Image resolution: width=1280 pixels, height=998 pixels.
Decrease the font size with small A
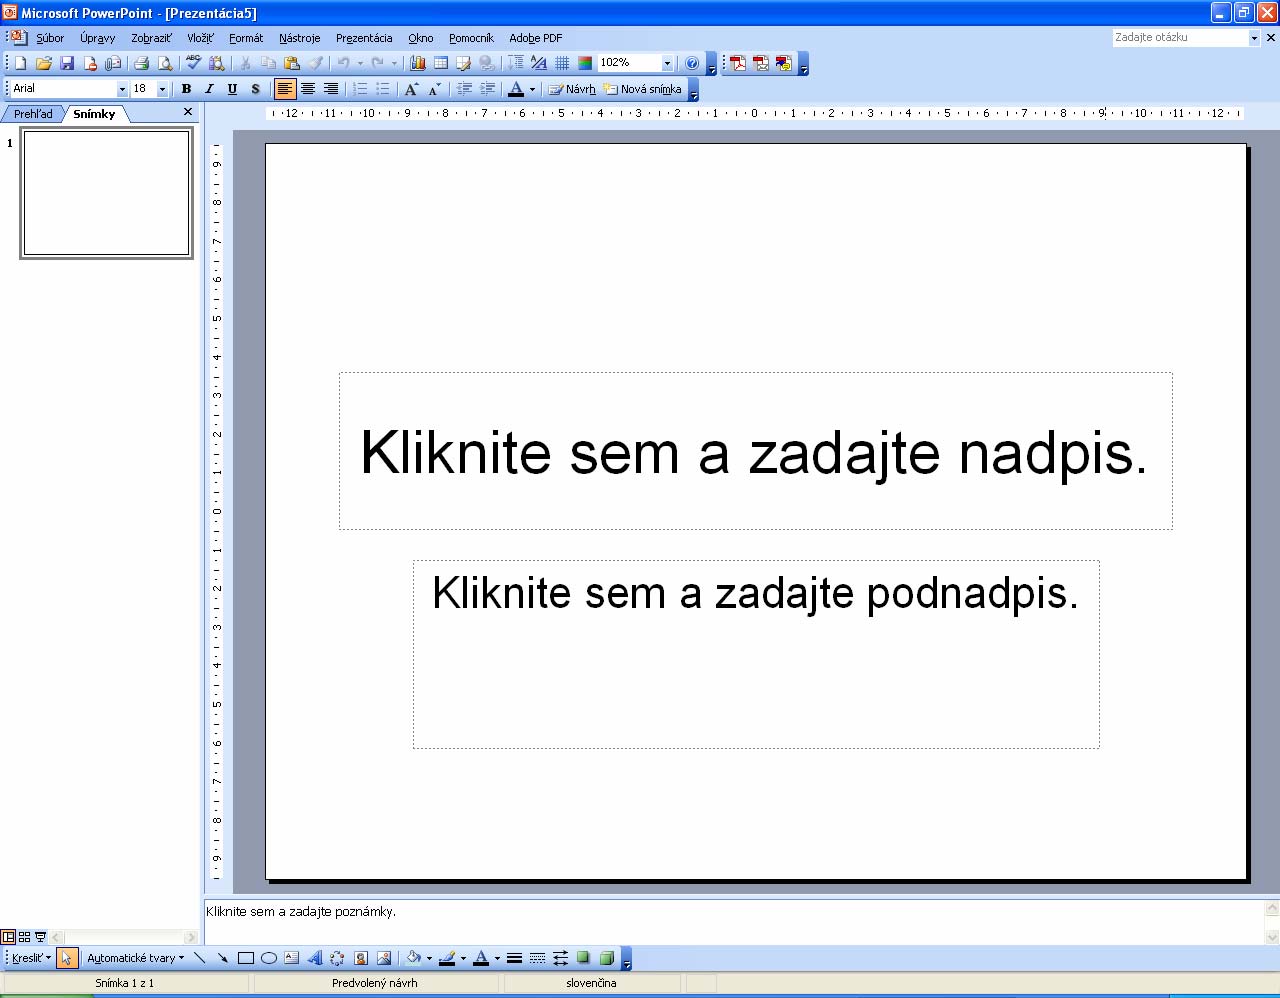(x=434, y=89)
